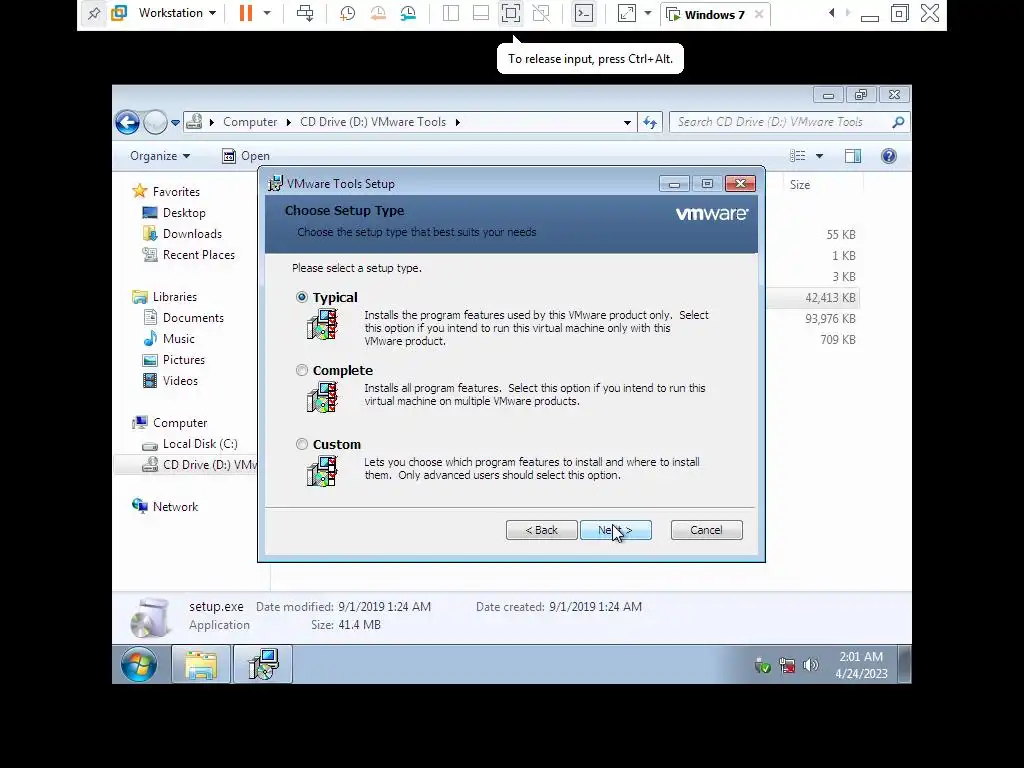Click network status tray icon
Image resolution: width=1024 pixels, height=768 pixels.
[787, 665]
